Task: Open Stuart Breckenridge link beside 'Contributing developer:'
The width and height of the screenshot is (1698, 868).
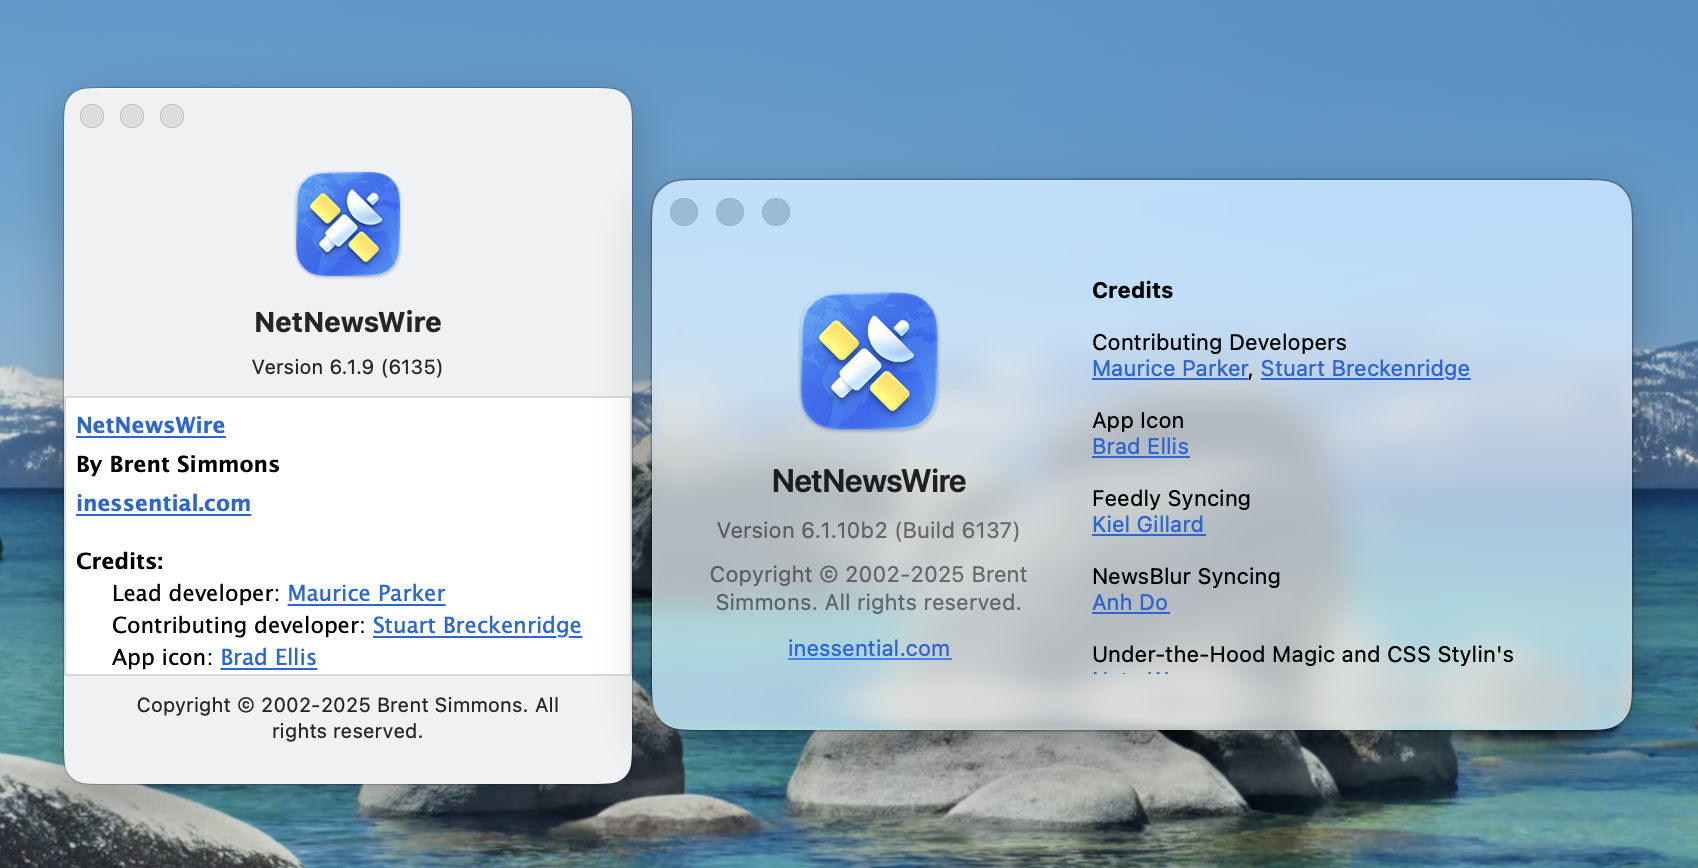Action: (477, 625)
